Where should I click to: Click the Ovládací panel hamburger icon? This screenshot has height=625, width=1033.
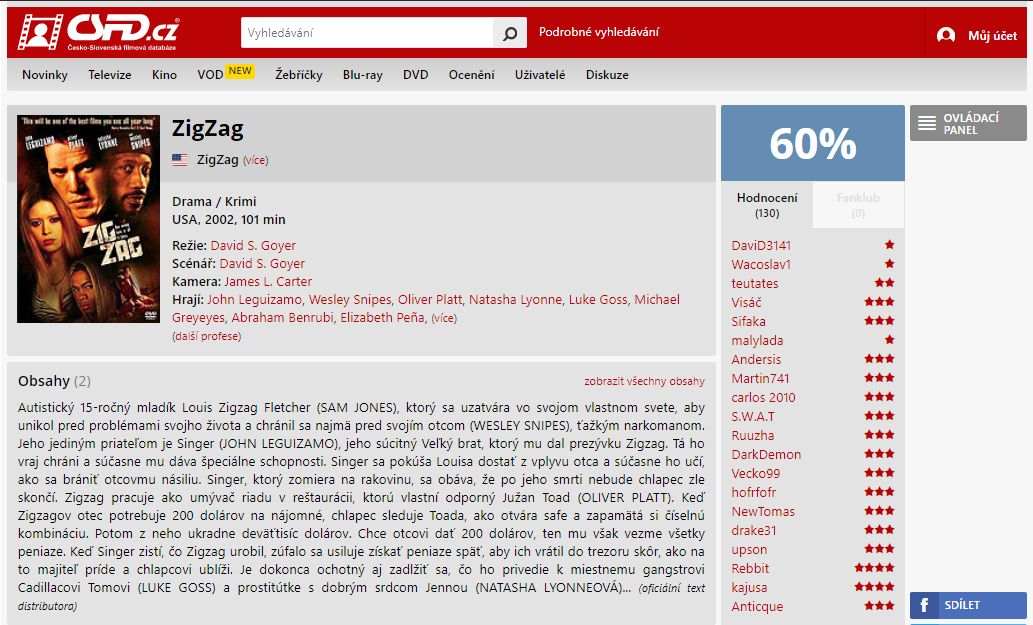pyautogui.click(x=927, y=123)
